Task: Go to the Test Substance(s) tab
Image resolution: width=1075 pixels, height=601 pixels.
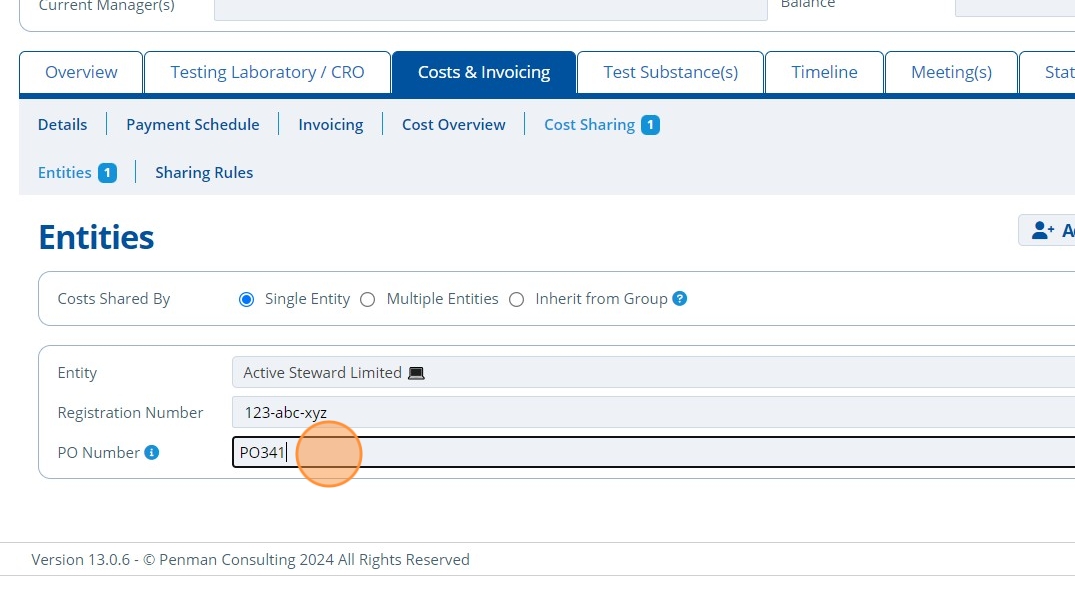Action: (671, 72)
